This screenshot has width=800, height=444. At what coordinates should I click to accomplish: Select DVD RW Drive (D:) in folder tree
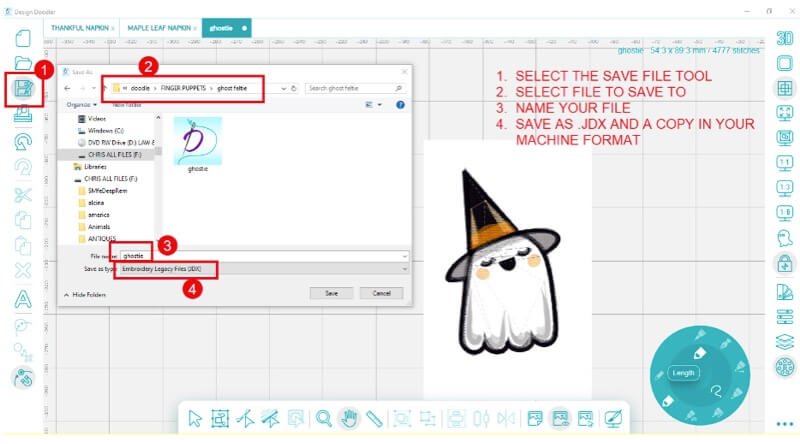[x=116, y=143]
